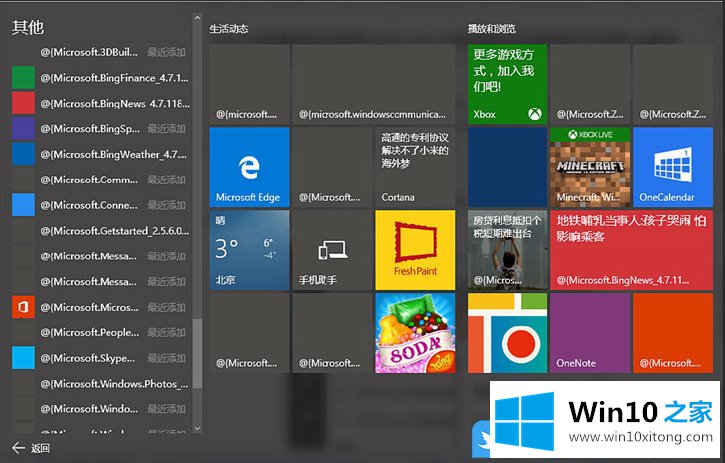The image size is (725, 463).
Task: Open the @{microsoft.windowscommunica... wide tile
Action: point(374,84)
